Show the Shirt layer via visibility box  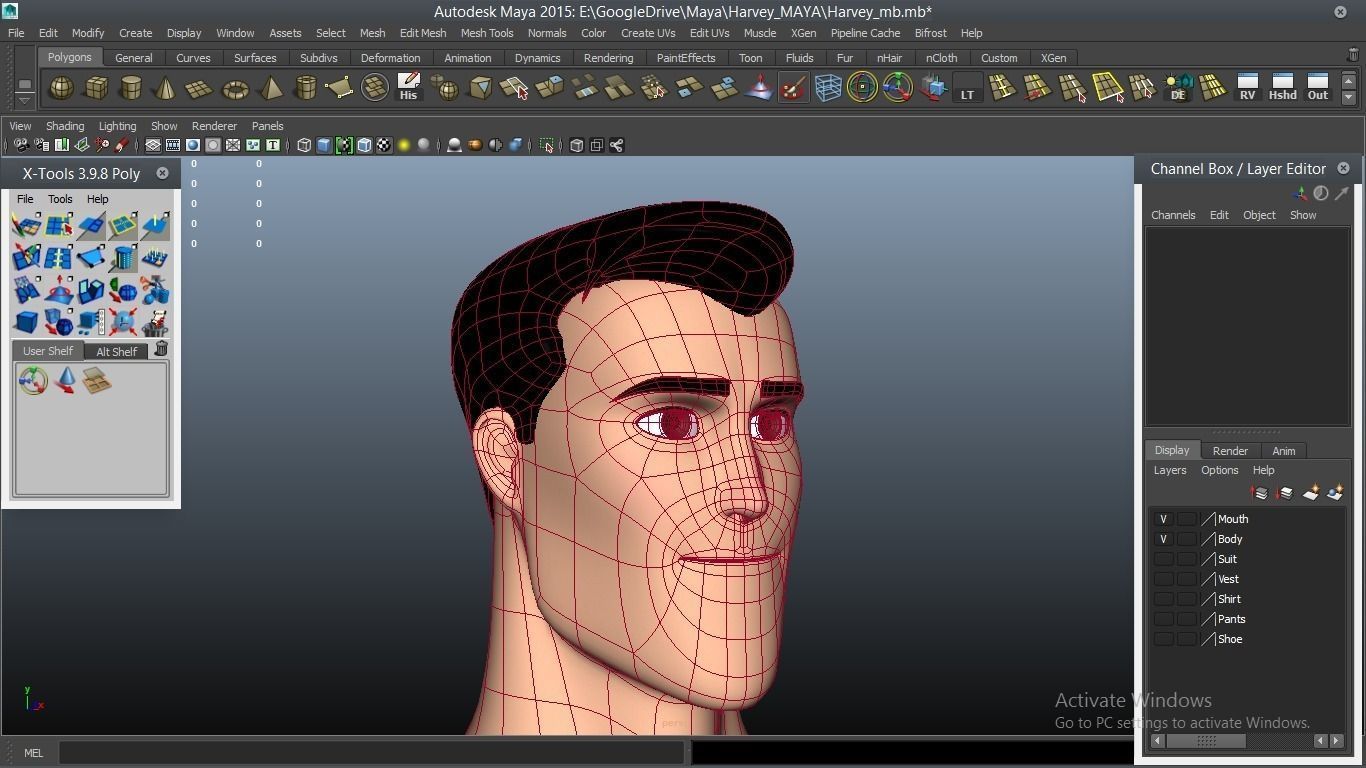click(x=1163, y=599)
